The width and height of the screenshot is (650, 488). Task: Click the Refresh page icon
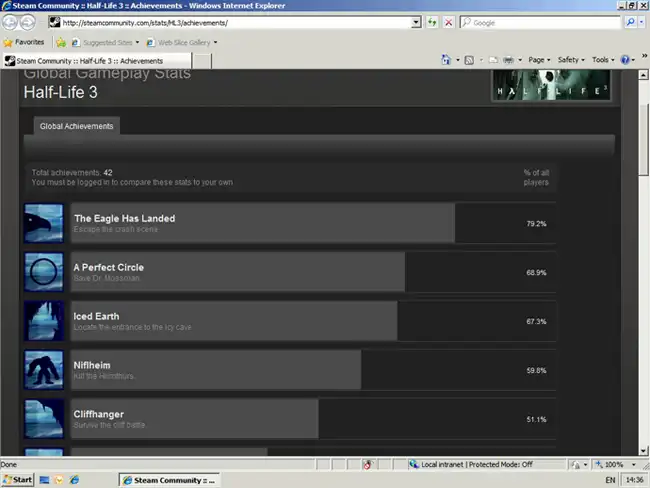[x=432, y=22]
